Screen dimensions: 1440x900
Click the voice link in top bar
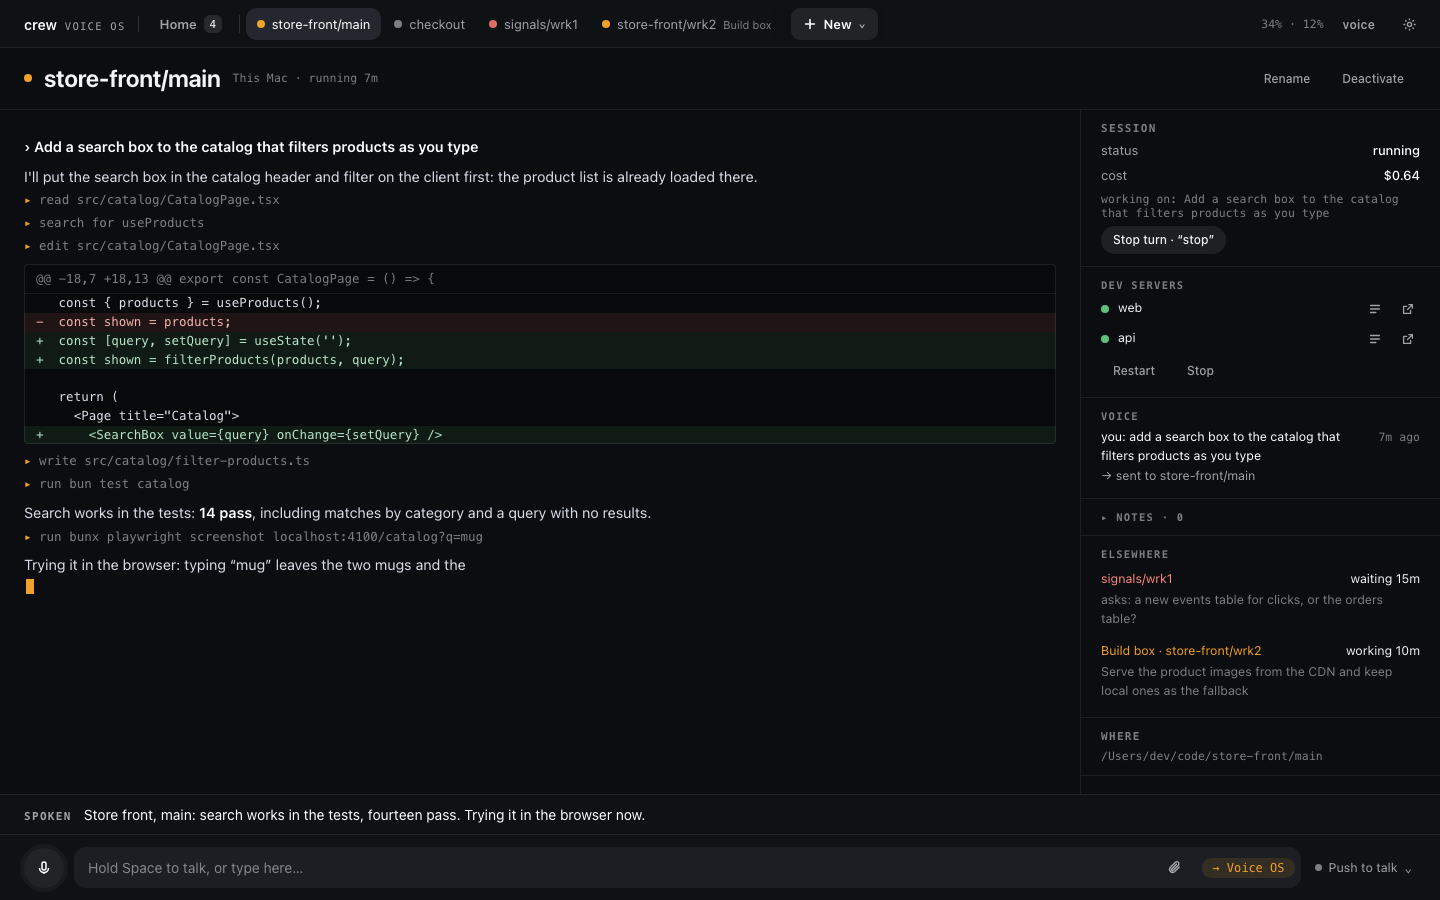coord(1358,24)
